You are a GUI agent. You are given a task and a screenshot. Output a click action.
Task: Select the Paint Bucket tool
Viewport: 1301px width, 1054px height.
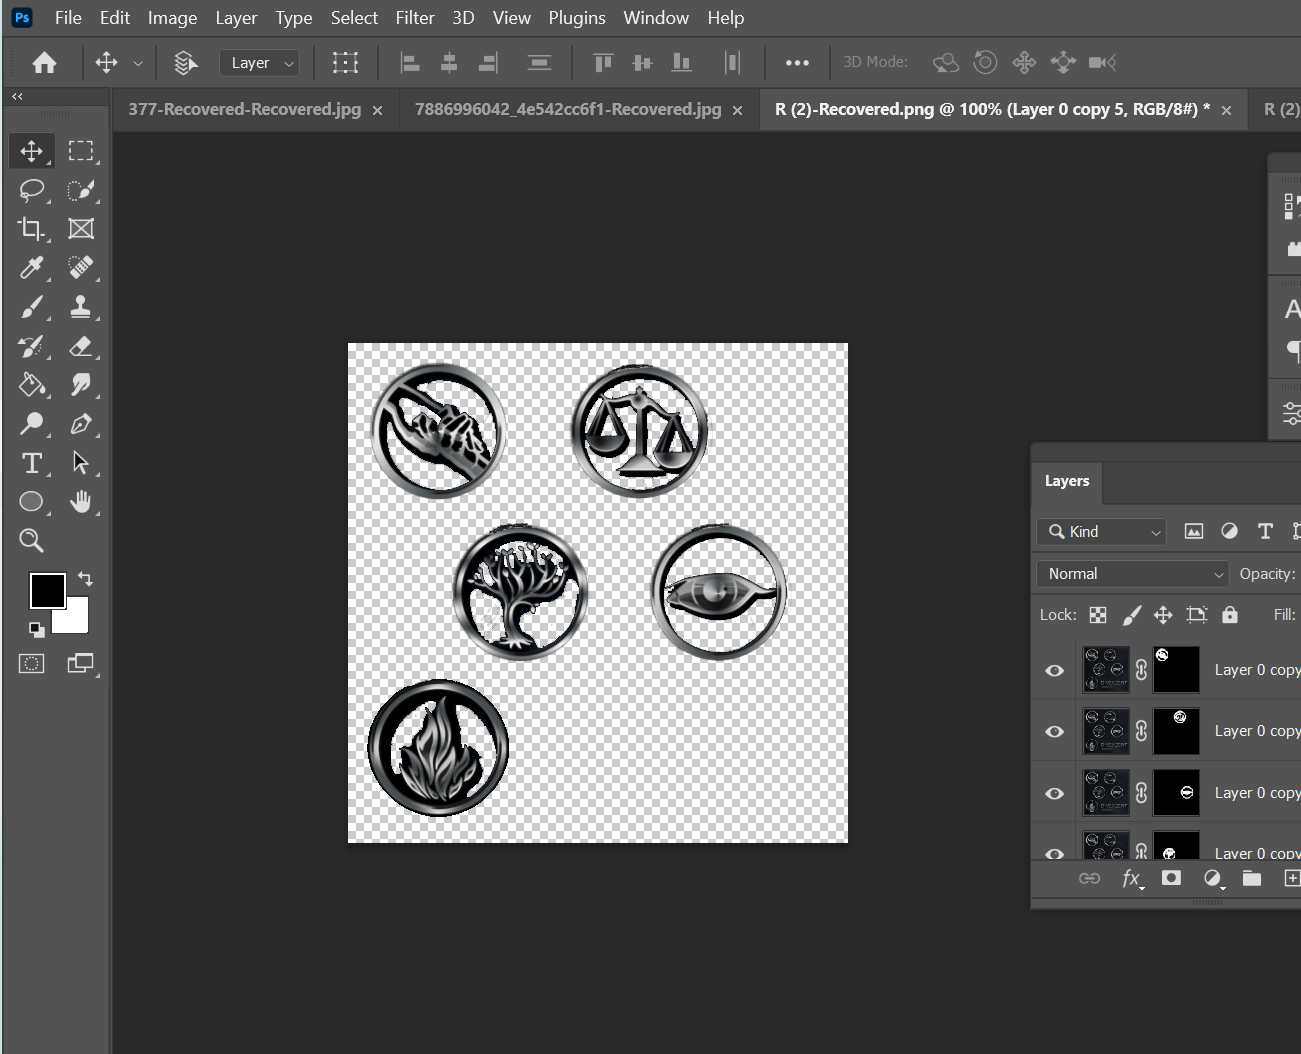(x=31, y=385)
